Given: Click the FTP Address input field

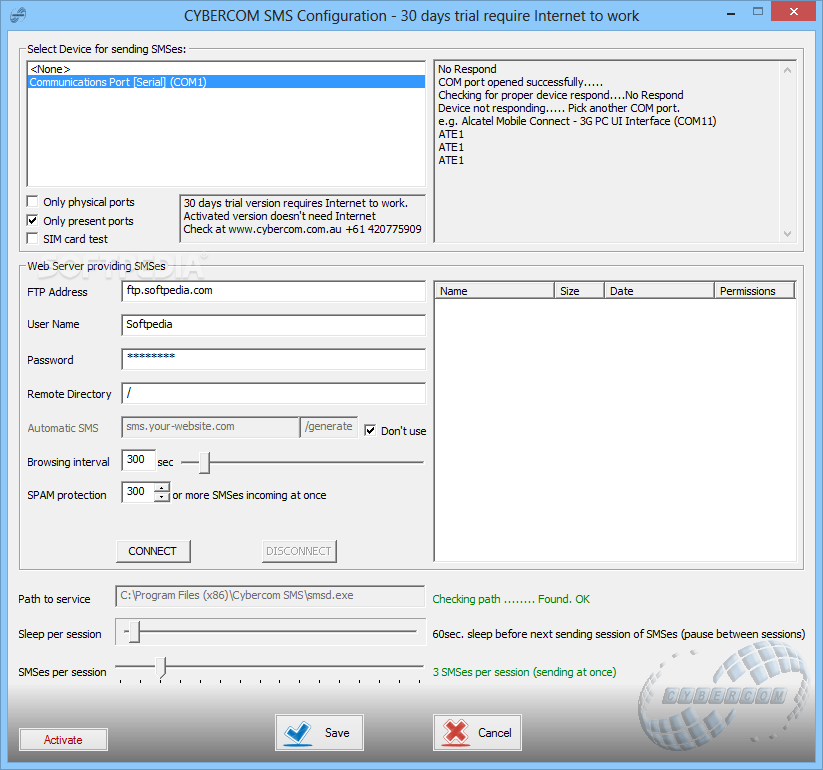Looking at the screenshot, I should [x=273, y=291].
